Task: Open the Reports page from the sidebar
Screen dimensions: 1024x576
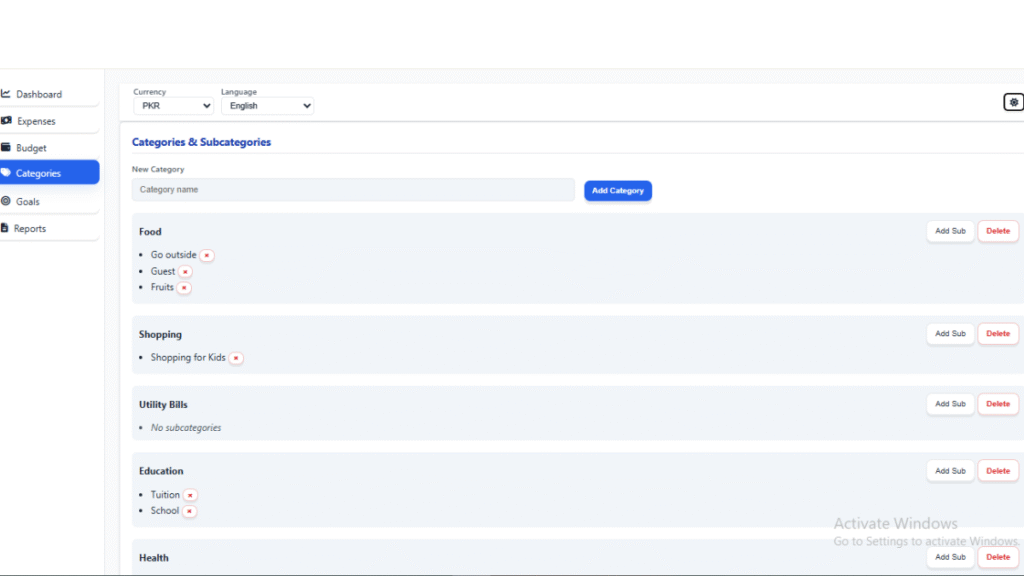Action: point(13,228)
